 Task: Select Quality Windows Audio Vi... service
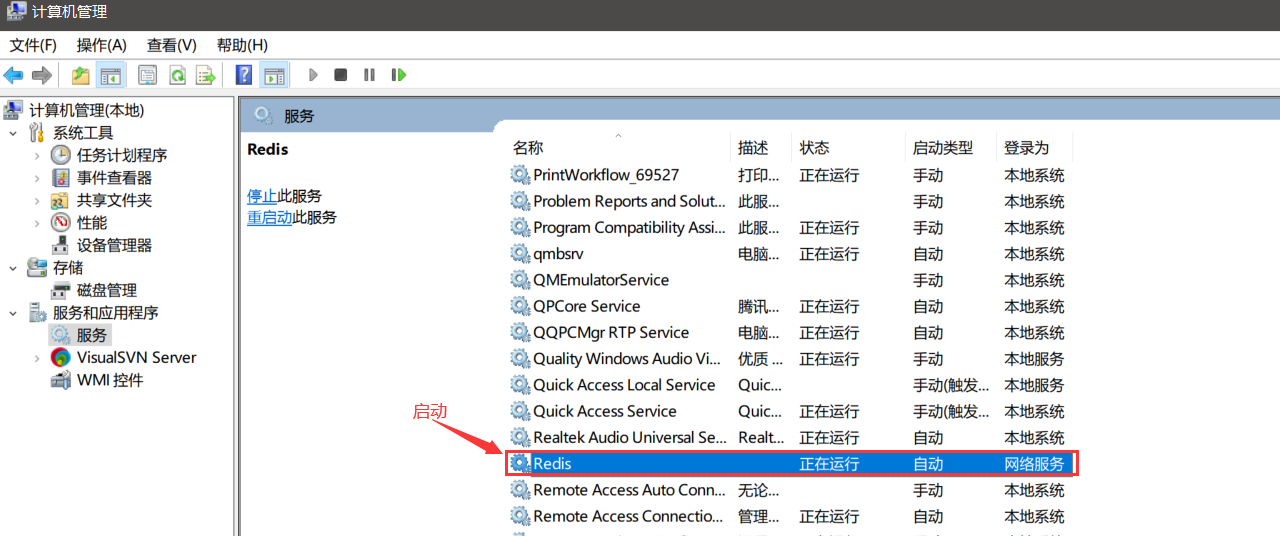pyautogui.click(x=790, y=359)
